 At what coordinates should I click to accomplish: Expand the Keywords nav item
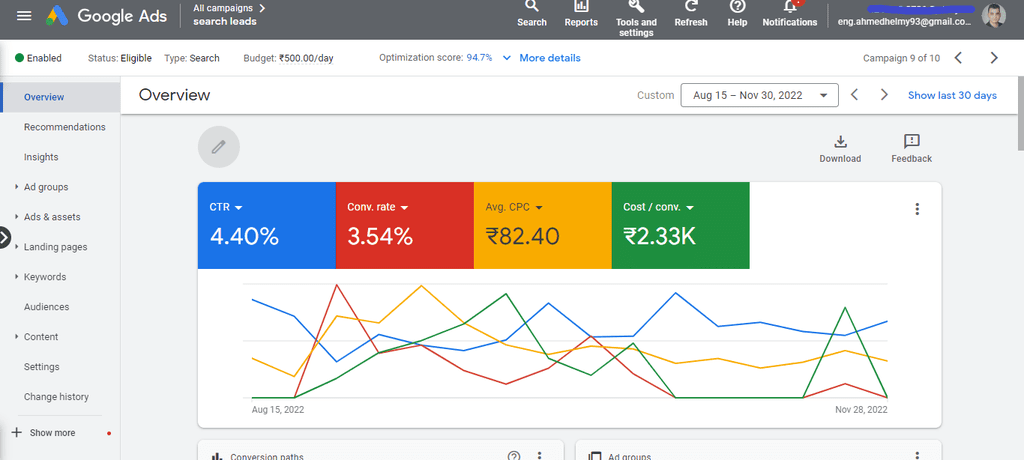click(x=16, y=277)
